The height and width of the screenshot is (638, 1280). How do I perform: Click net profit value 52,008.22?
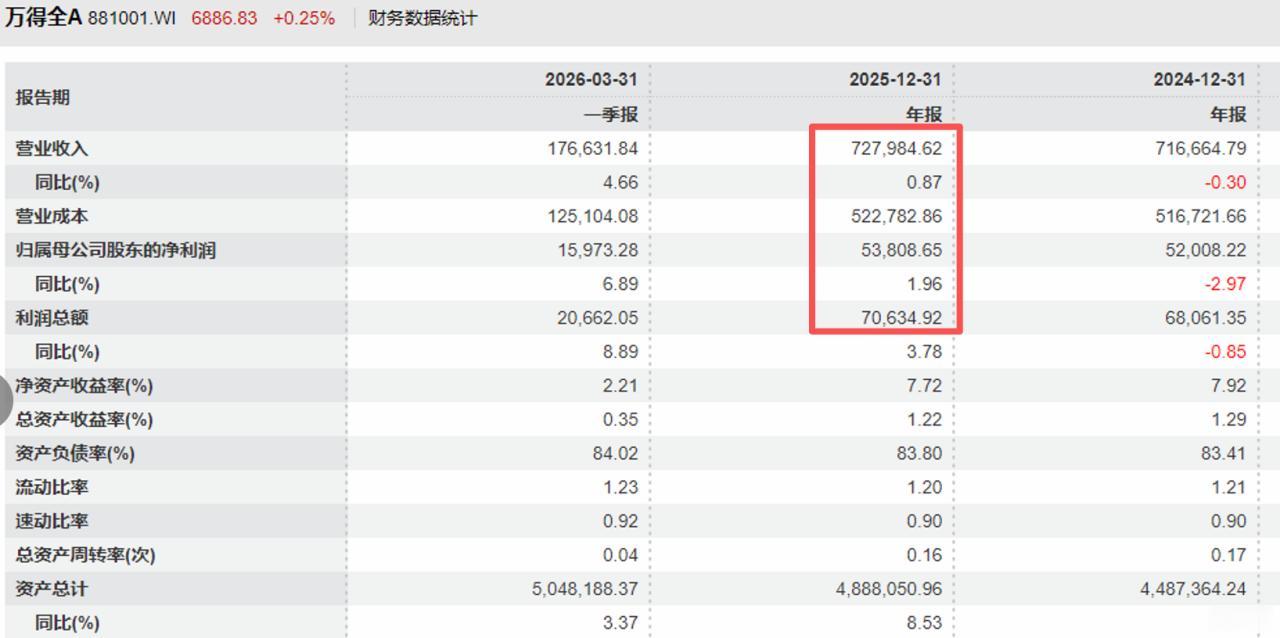(x=1206, y=250)
